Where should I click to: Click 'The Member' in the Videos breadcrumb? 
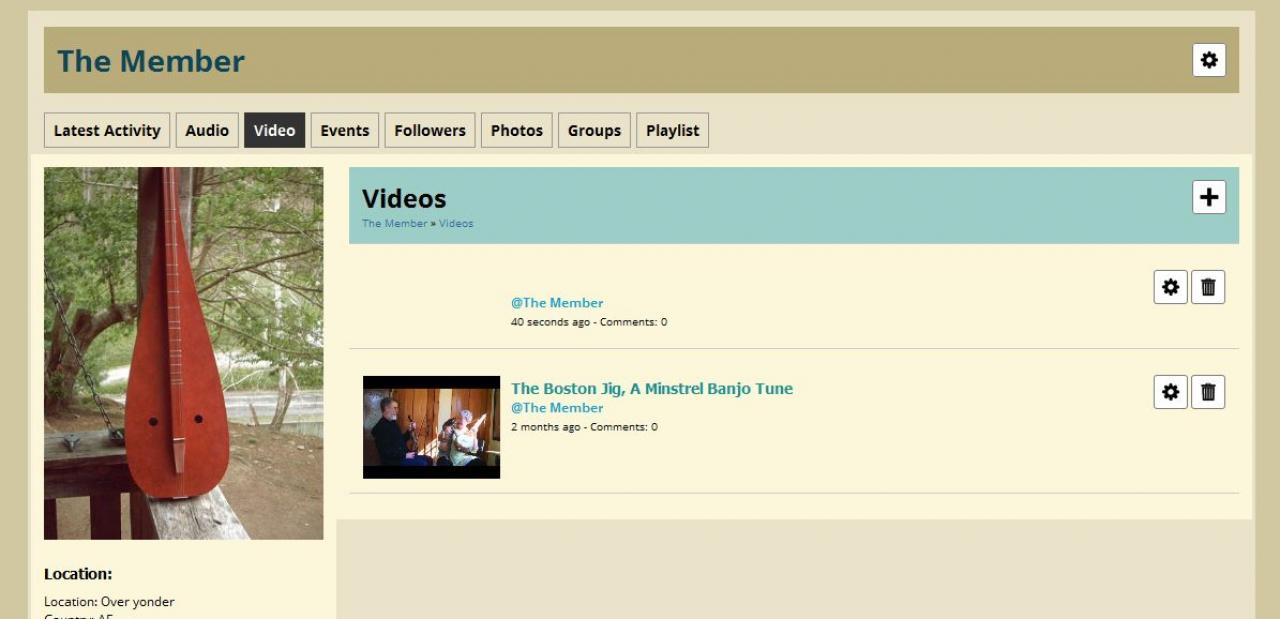coord(394,223)
